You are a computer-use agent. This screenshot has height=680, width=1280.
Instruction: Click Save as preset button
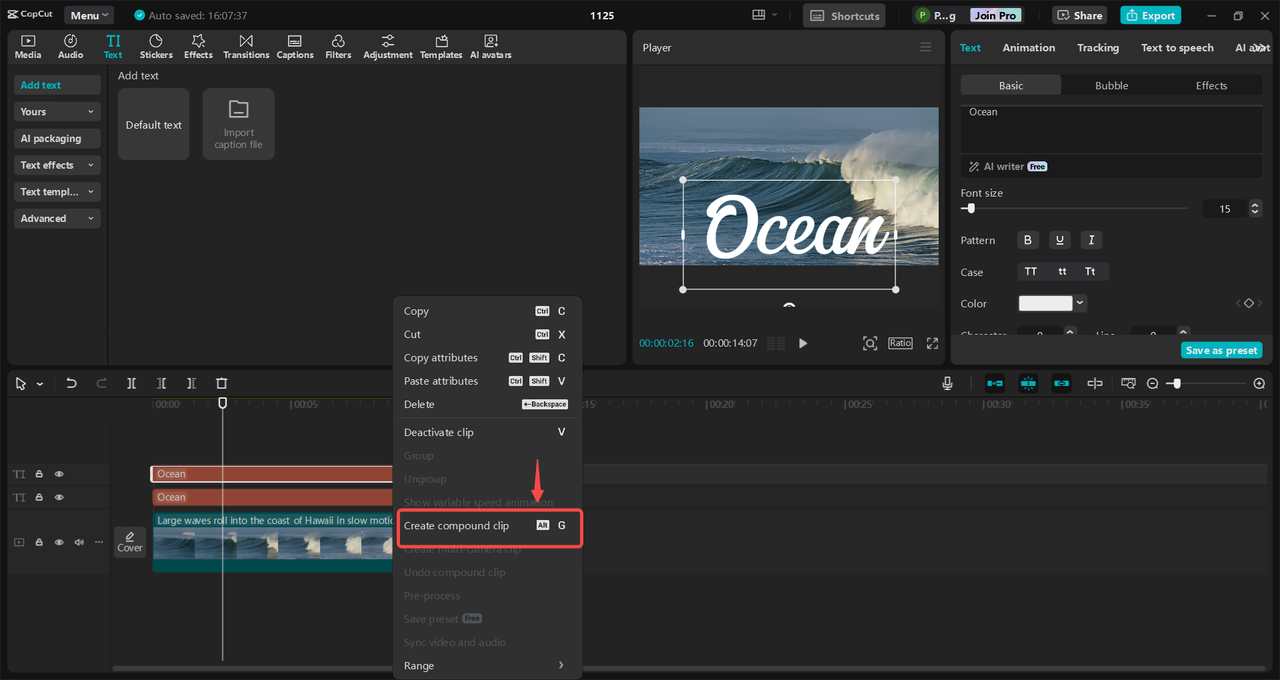[1221, 350]
